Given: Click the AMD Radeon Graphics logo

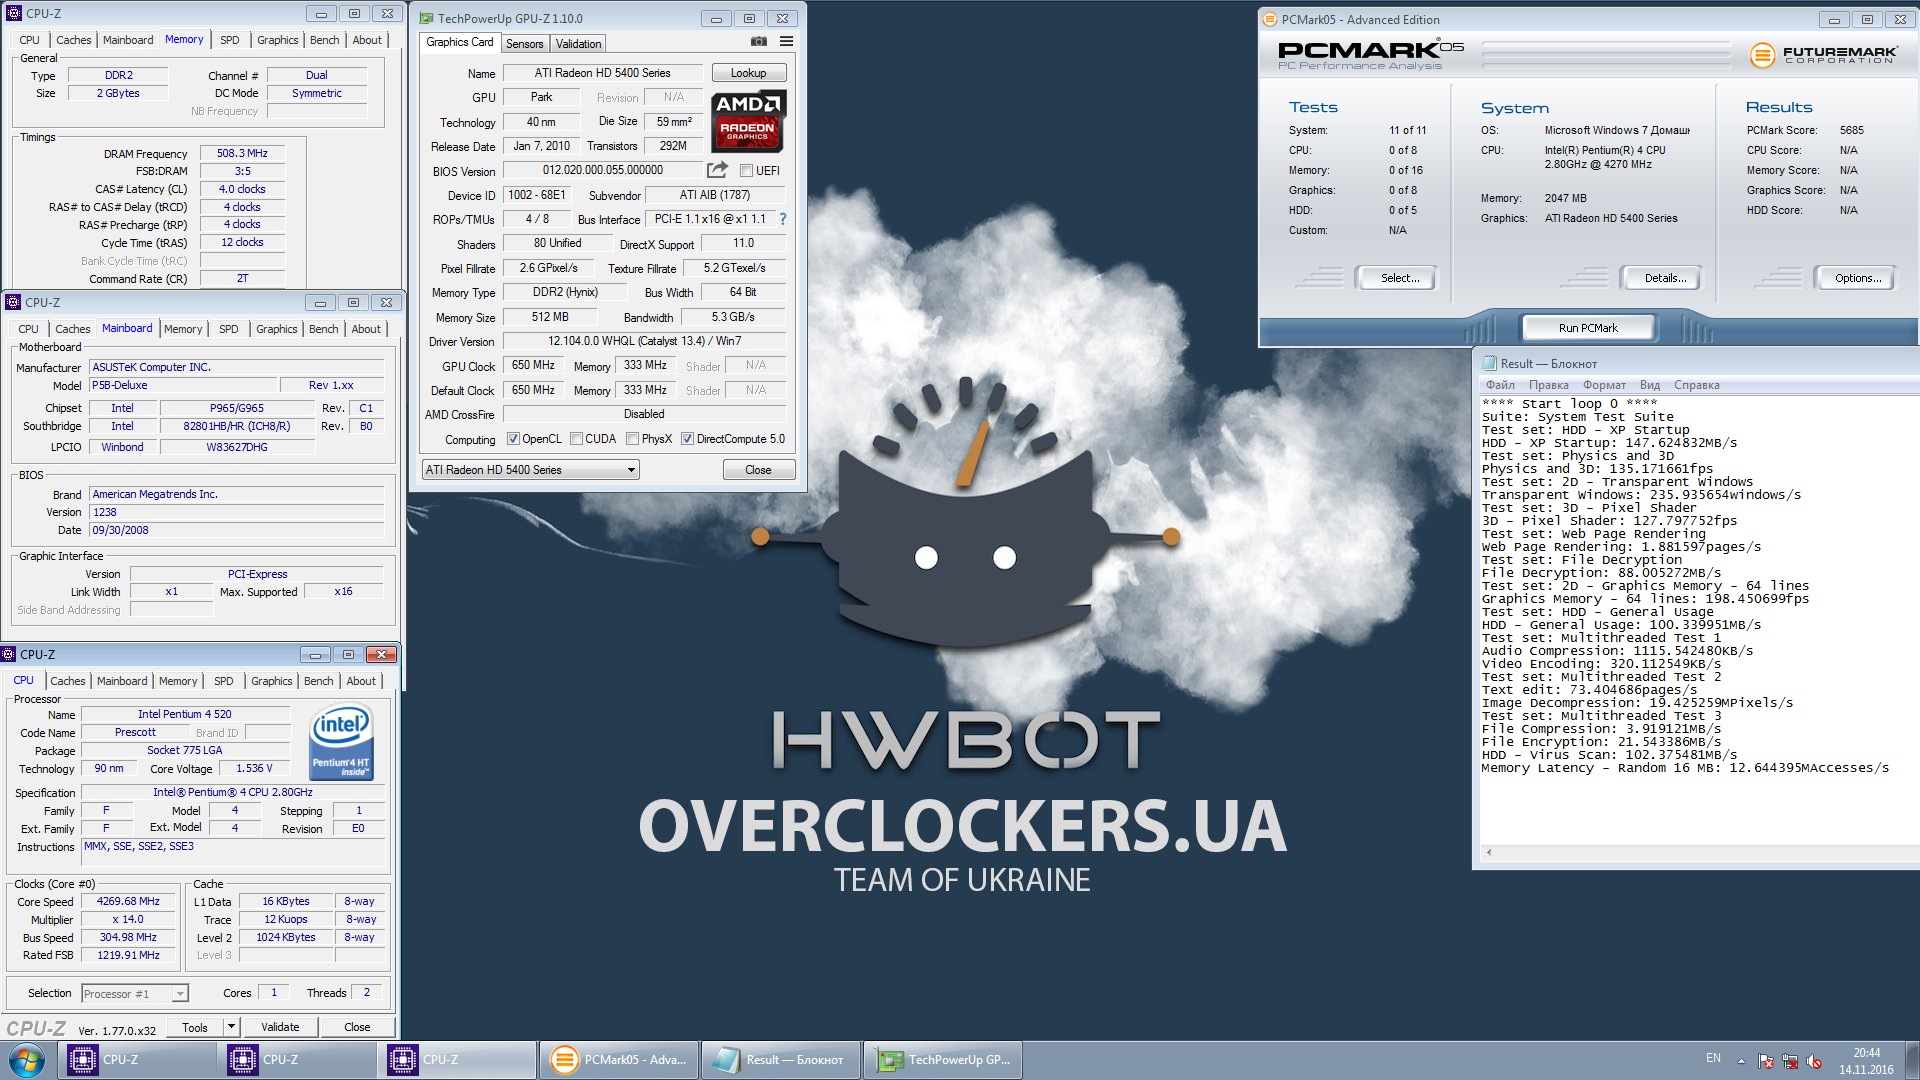Looking at the screenshot, I should point(748,121).
